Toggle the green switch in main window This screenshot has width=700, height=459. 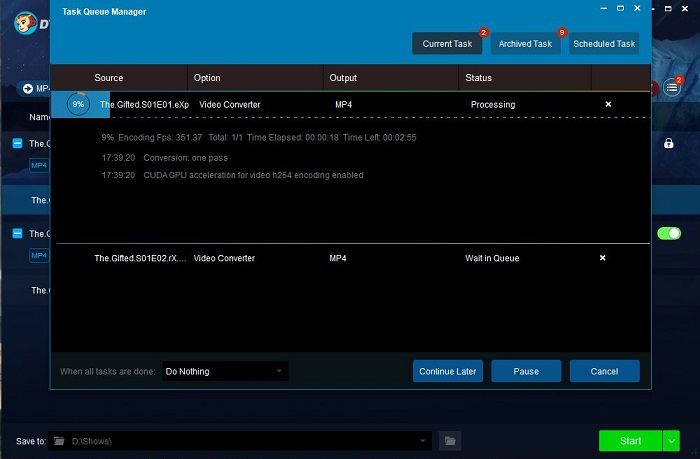click(x=669, y=233)
